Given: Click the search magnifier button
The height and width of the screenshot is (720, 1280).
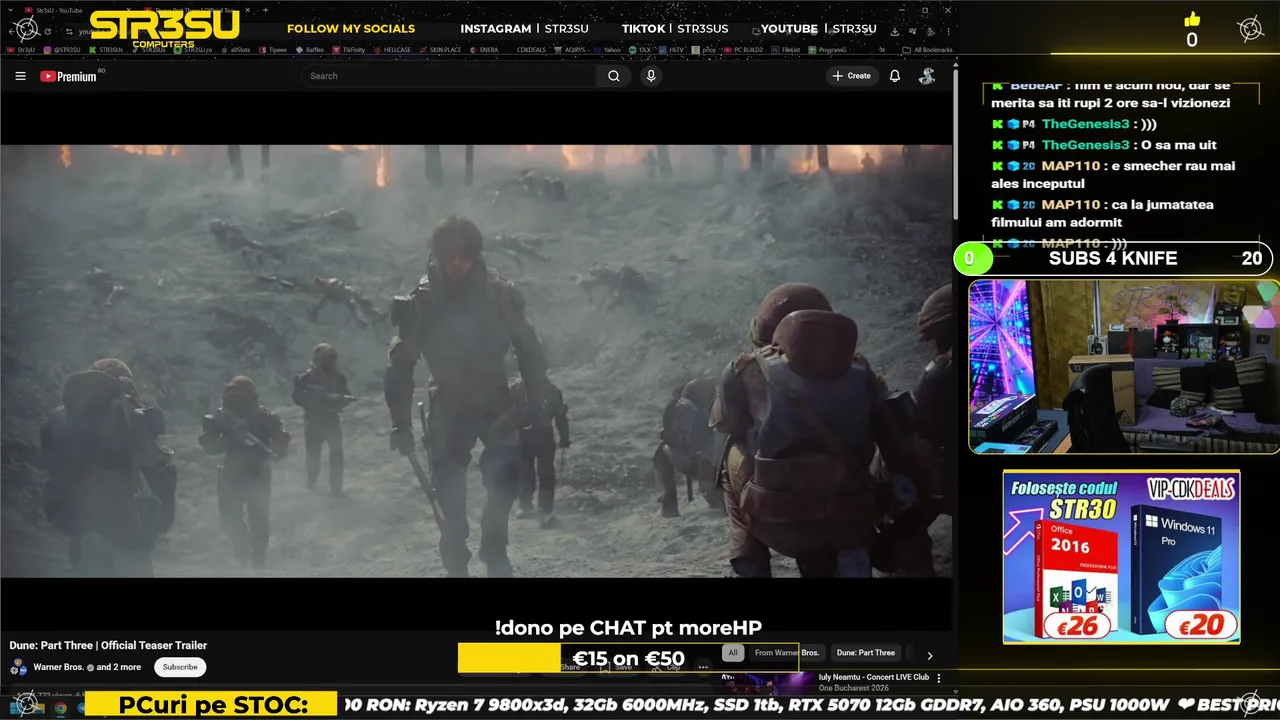Looking at the screenshot, I should pos(613,76).
